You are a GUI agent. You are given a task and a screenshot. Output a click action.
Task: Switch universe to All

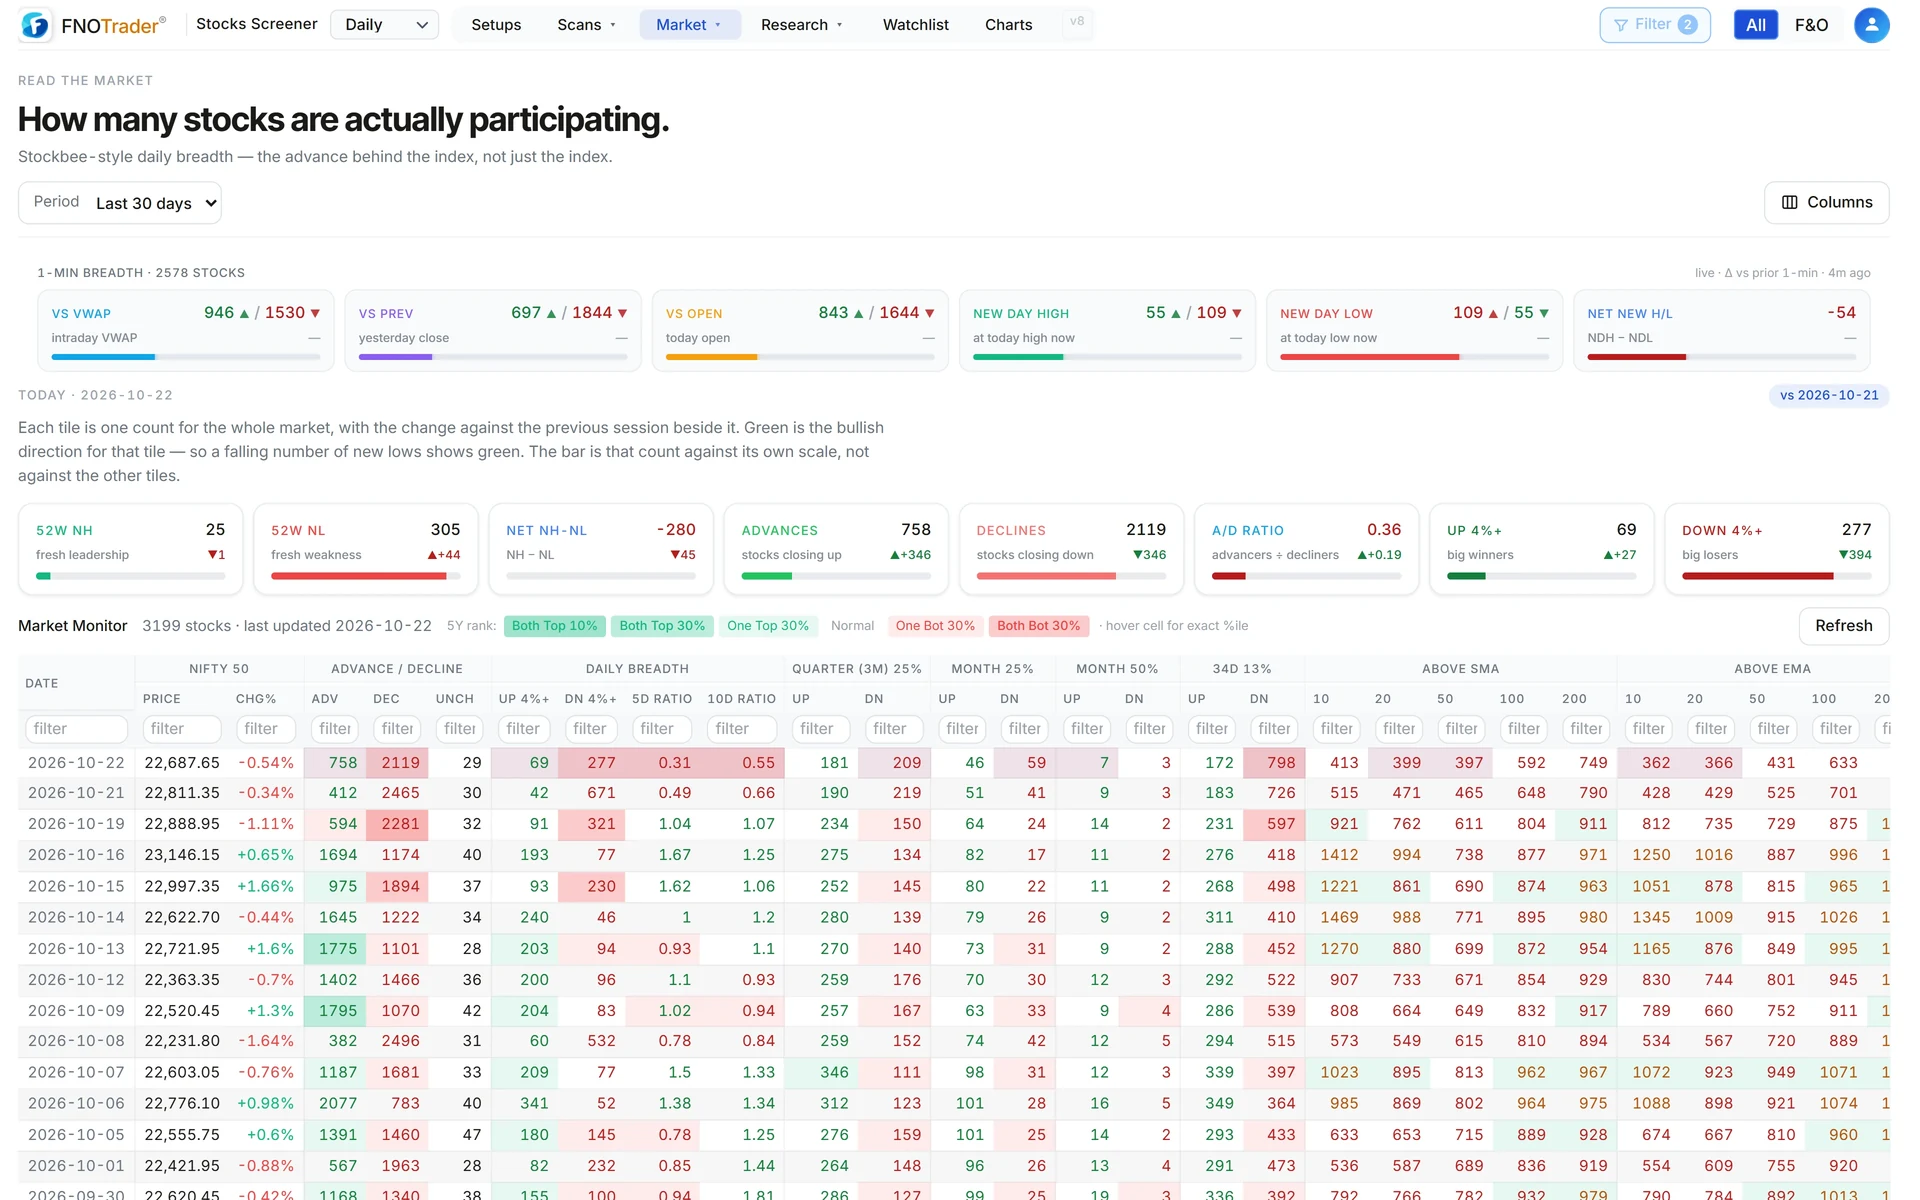click(x=1756, y=25)
